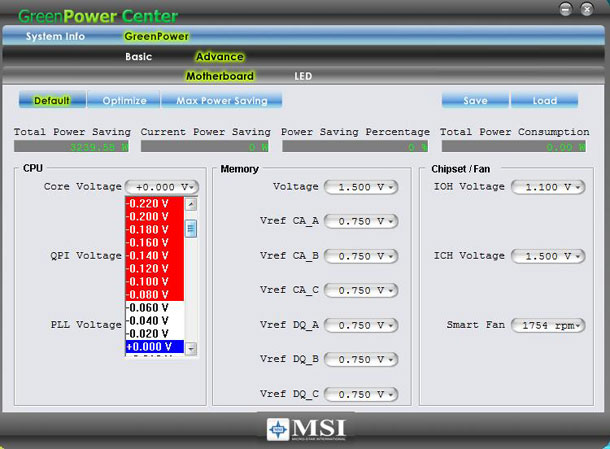This screenshot has height=449, width=610.
Task: Close the GreenPower Center window
Action: point(587,9)
